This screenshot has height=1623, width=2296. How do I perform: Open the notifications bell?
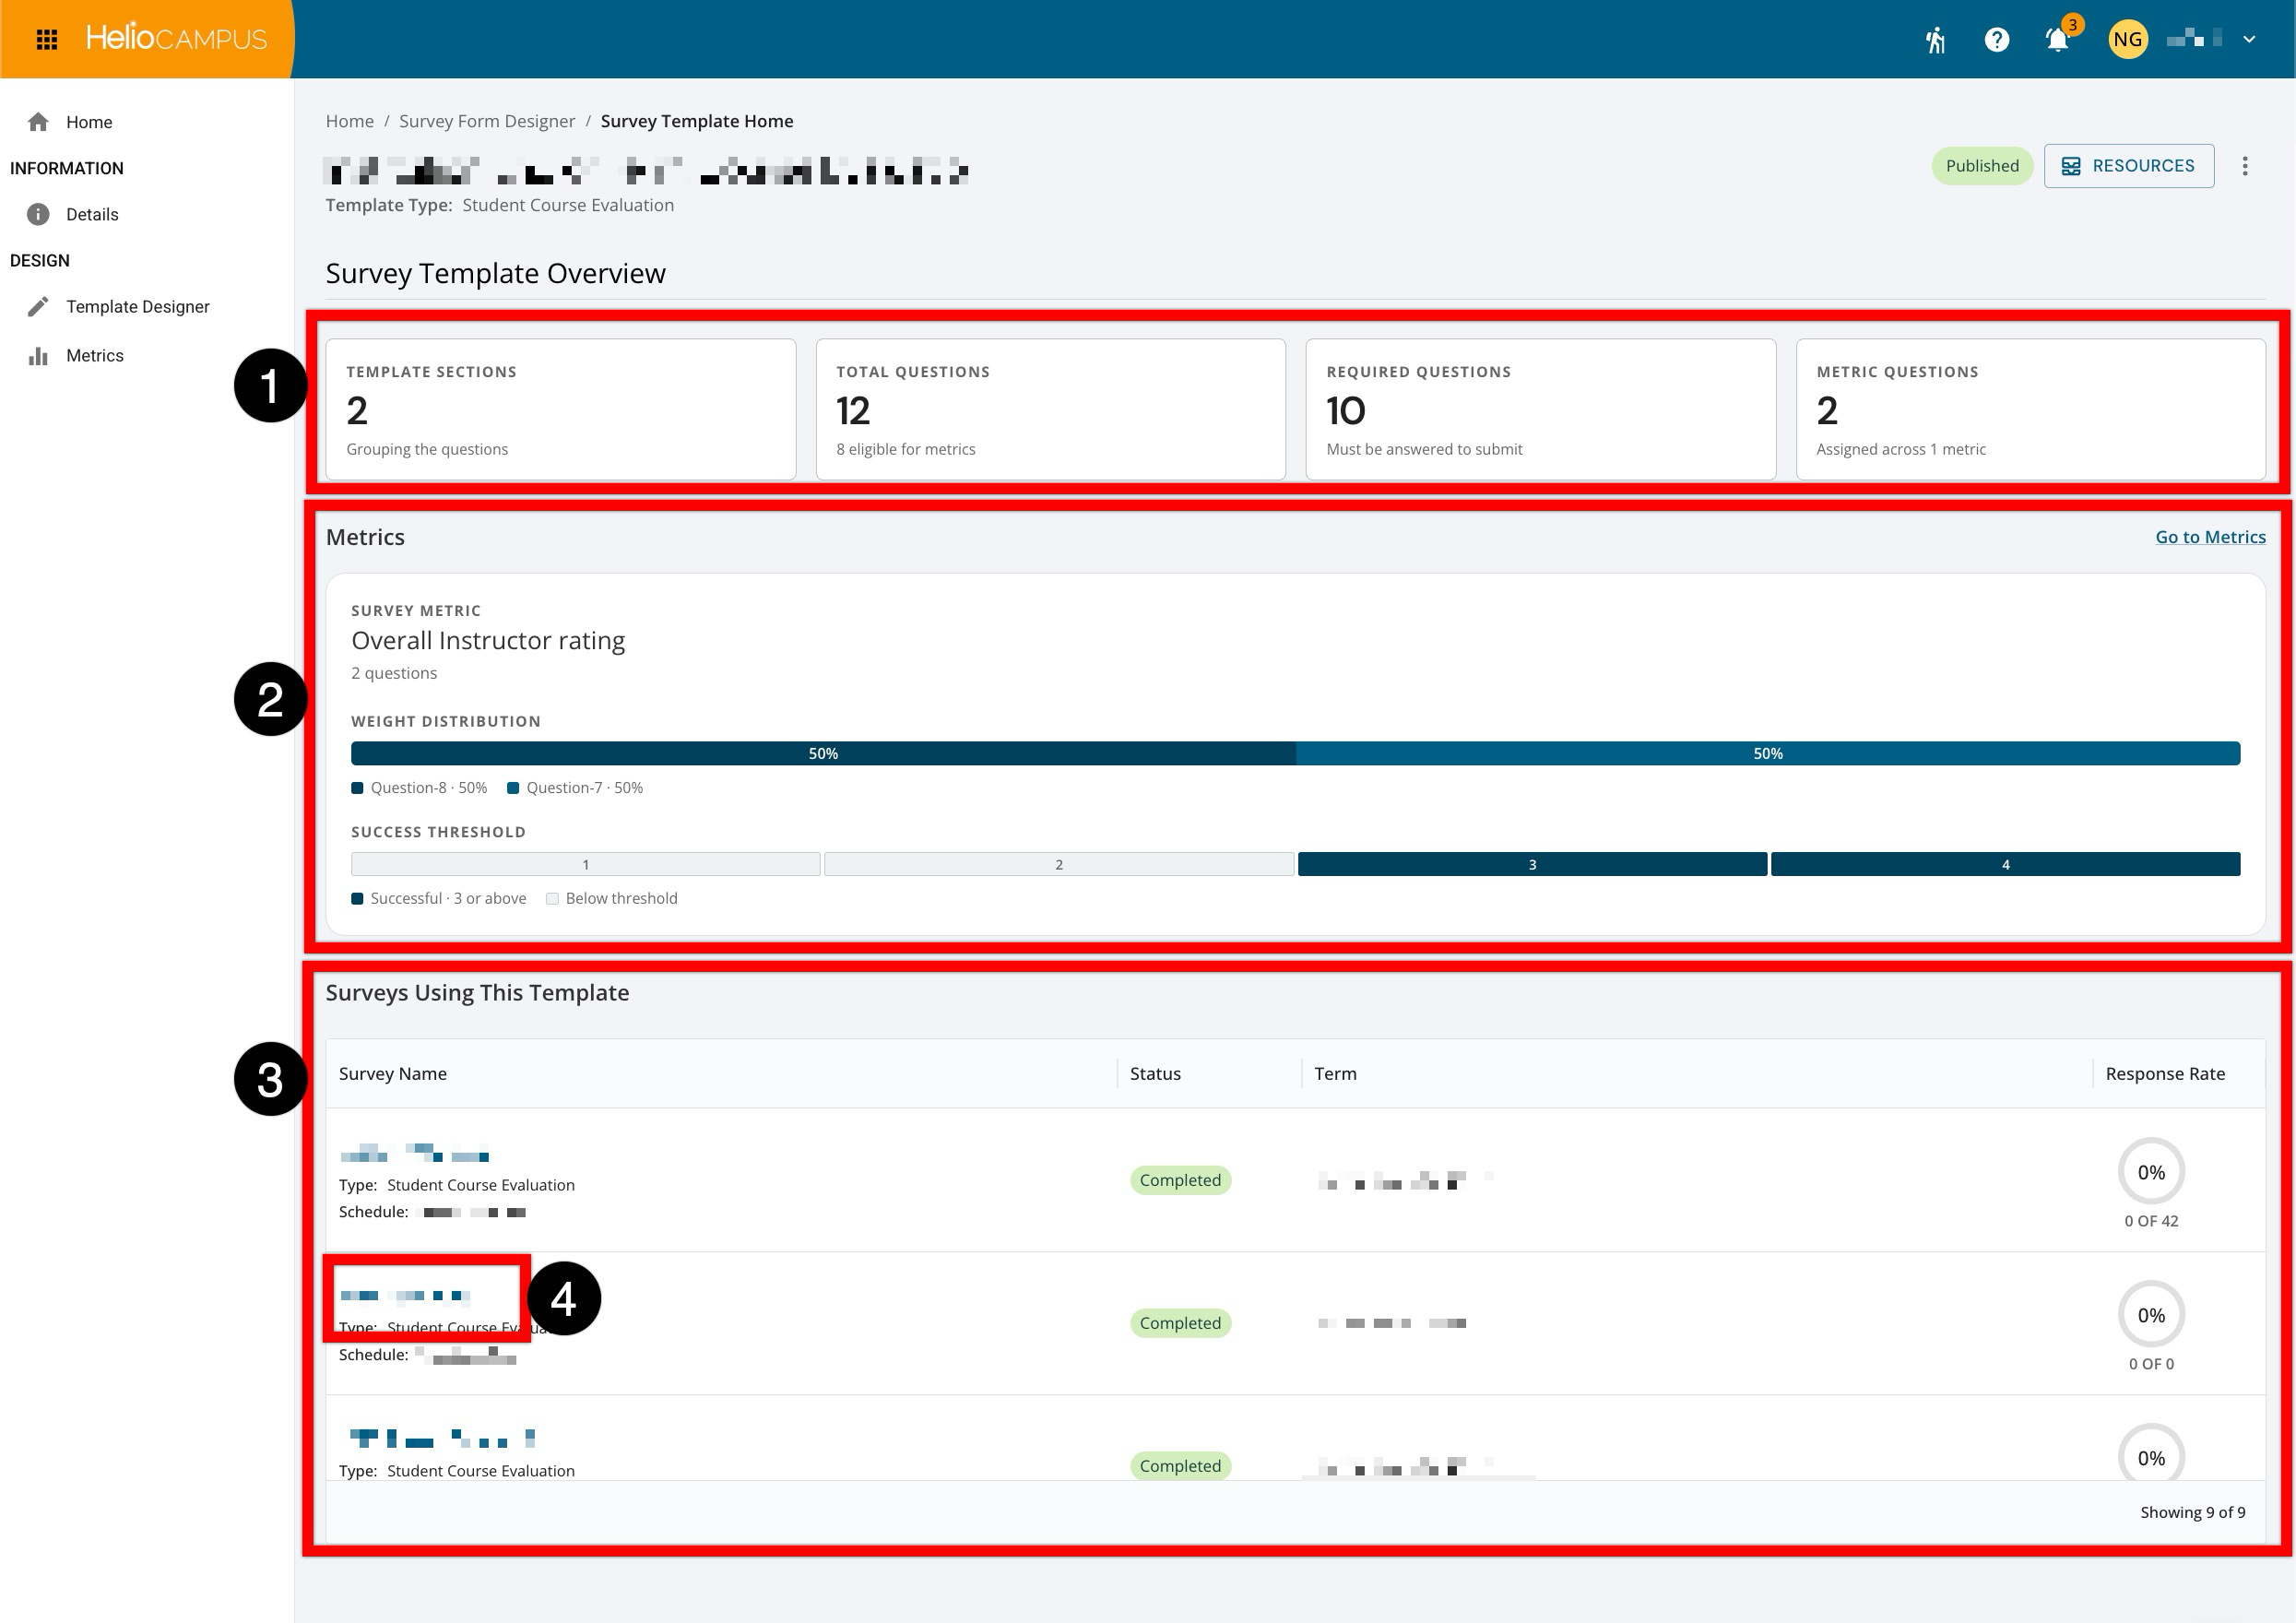[2057, 39]
